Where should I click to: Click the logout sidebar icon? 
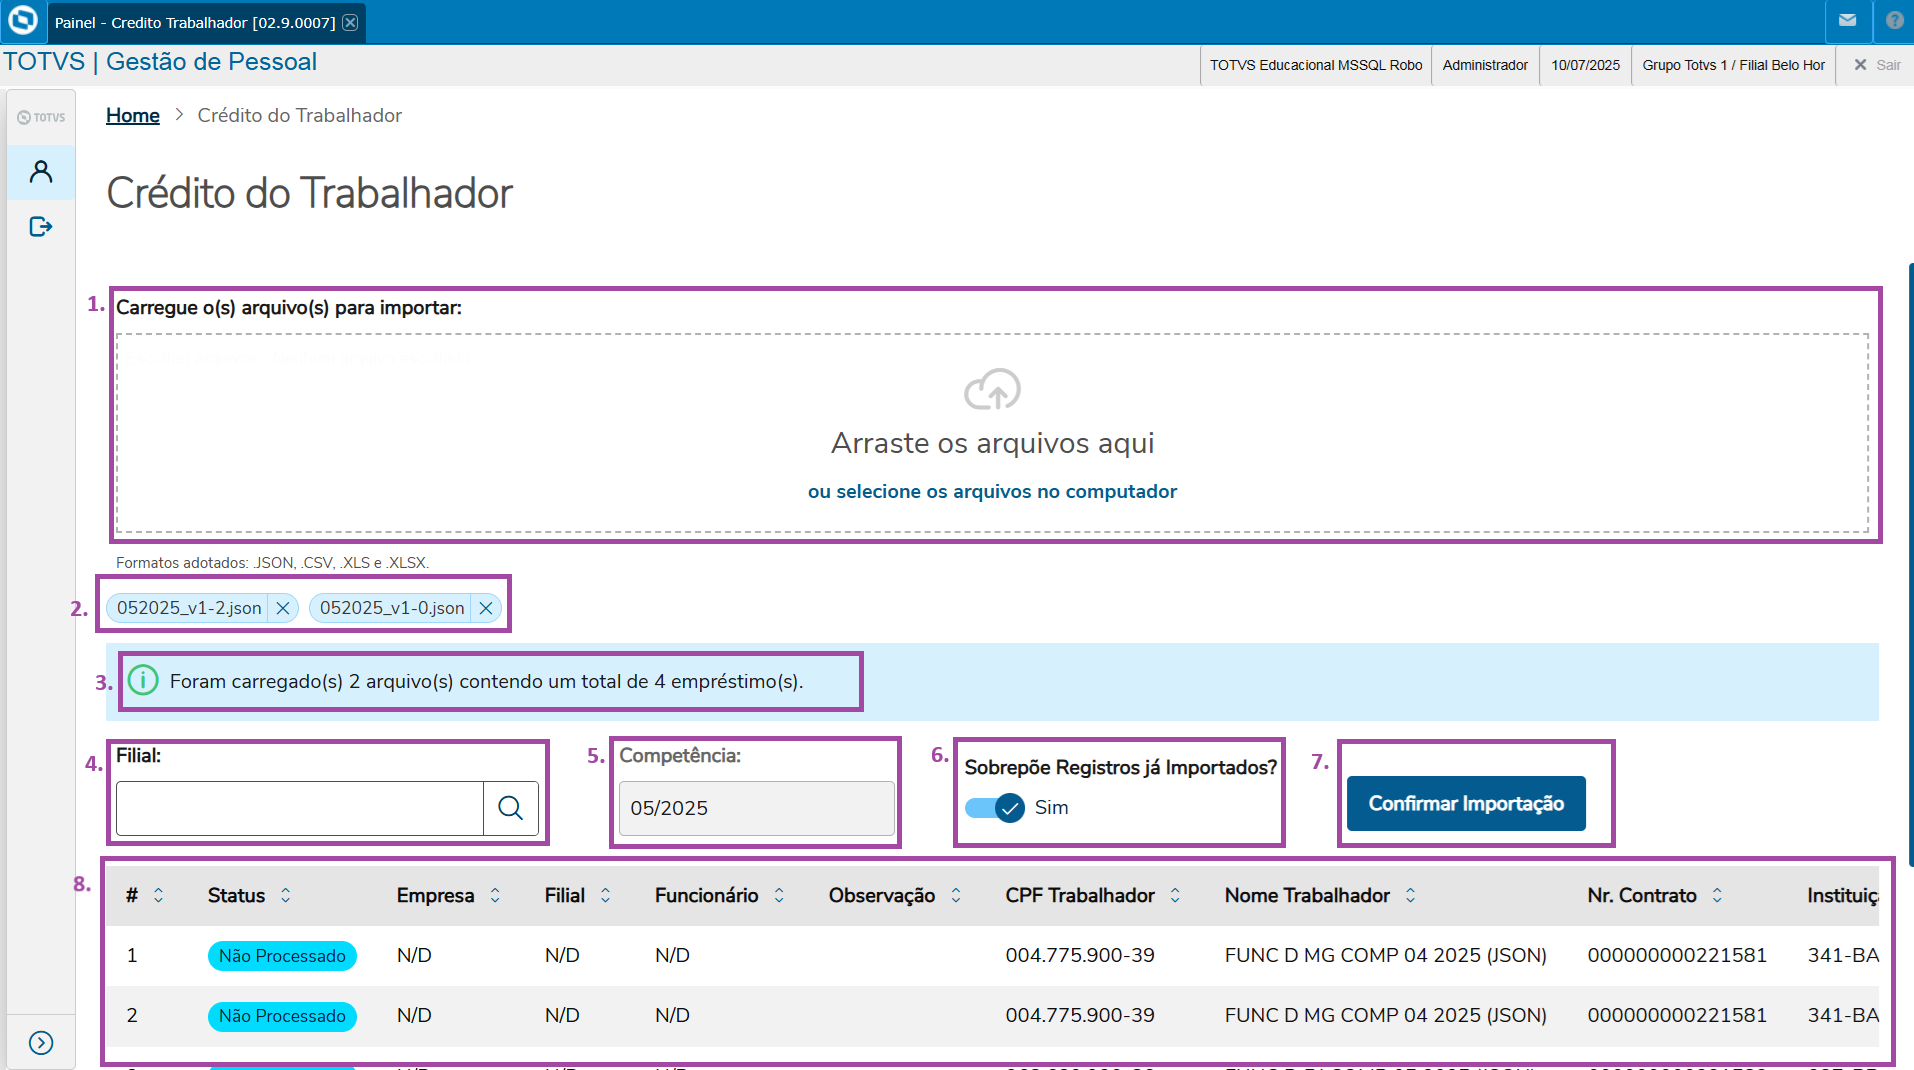[41, 227]
